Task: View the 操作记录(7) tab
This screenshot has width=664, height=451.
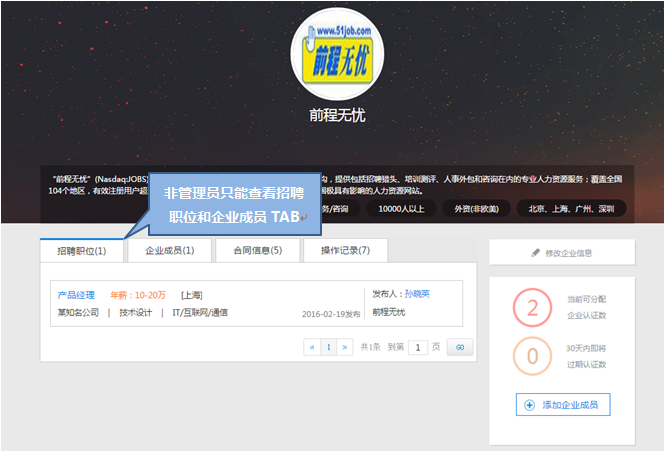Action: [346, 251]
